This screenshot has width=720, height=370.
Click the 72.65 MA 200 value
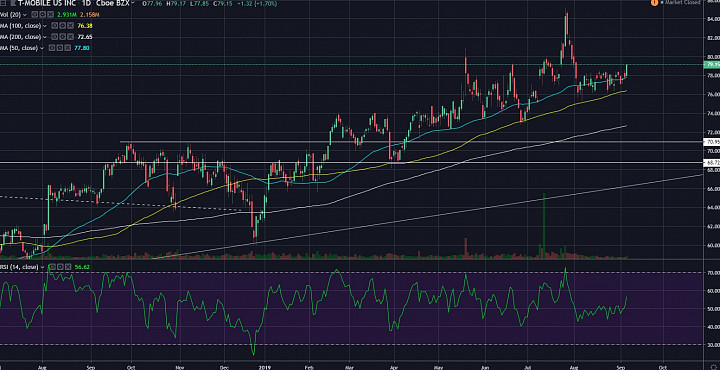tap(85, 37)
